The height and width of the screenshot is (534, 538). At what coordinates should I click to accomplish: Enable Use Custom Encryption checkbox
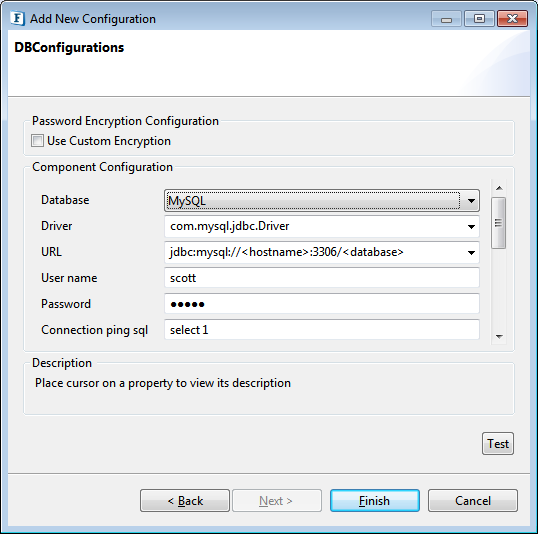37,141
